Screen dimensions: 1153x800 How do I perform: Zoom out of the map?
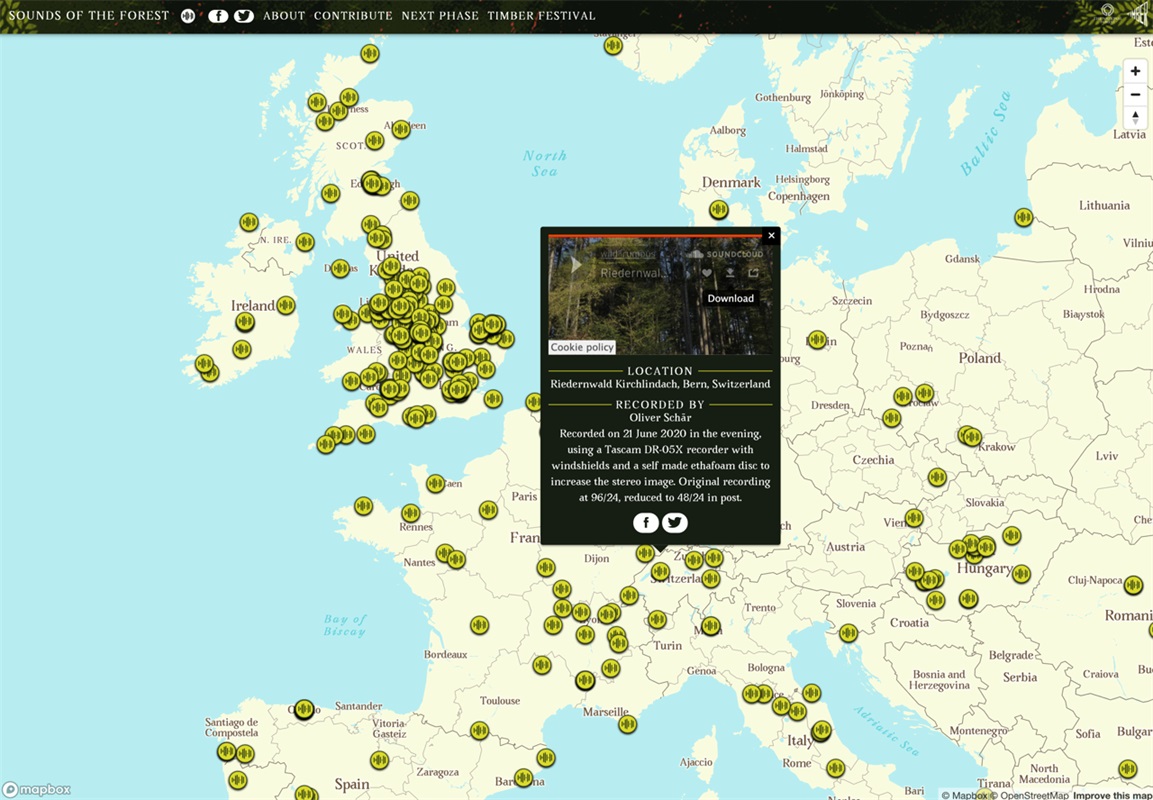pyautogui.click(x=1135, y=95)
